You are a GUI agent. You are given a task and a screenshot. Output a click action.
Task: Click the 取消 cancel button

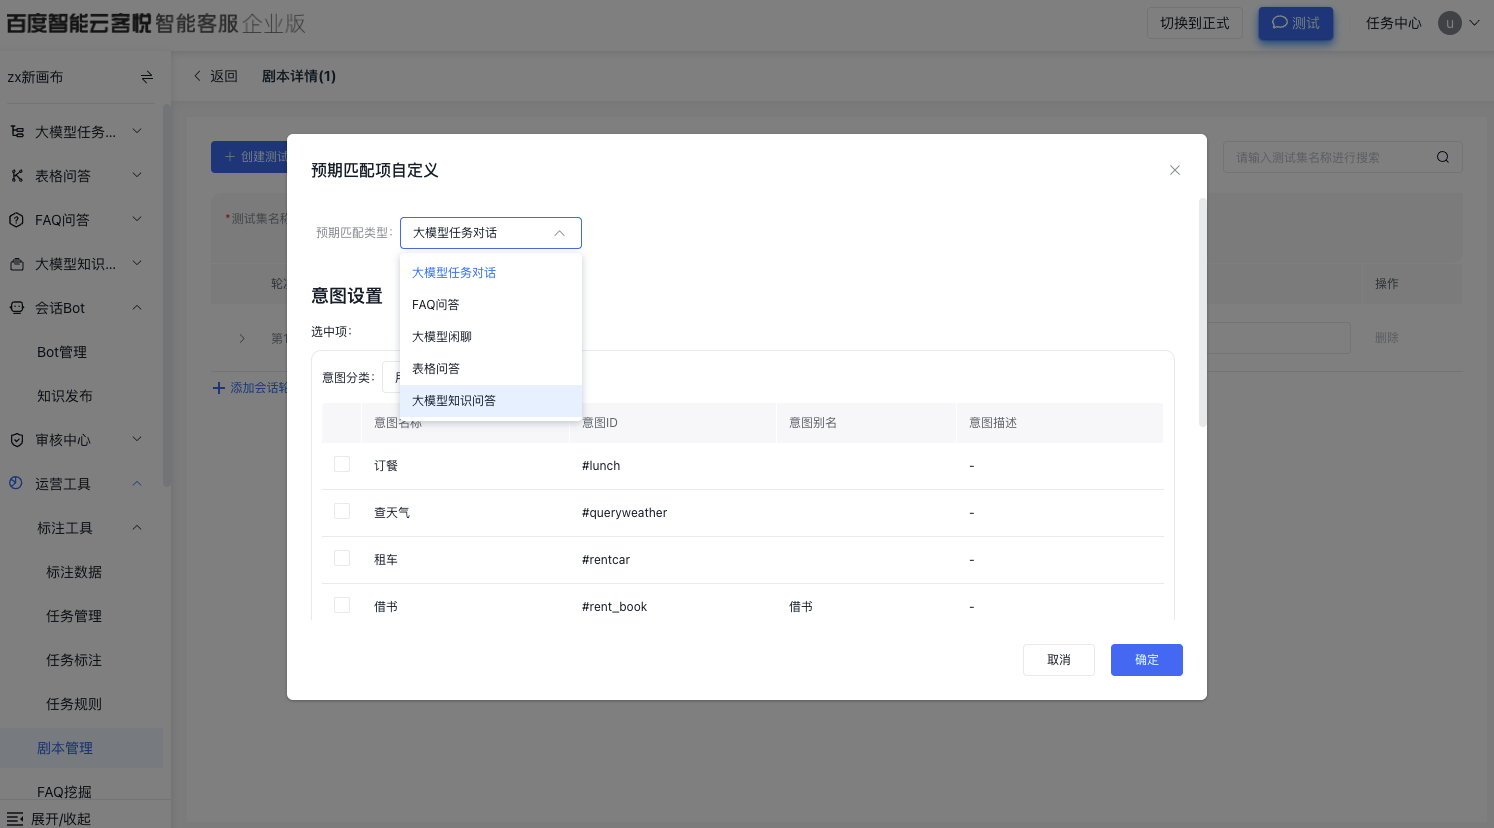point(1059,660)
